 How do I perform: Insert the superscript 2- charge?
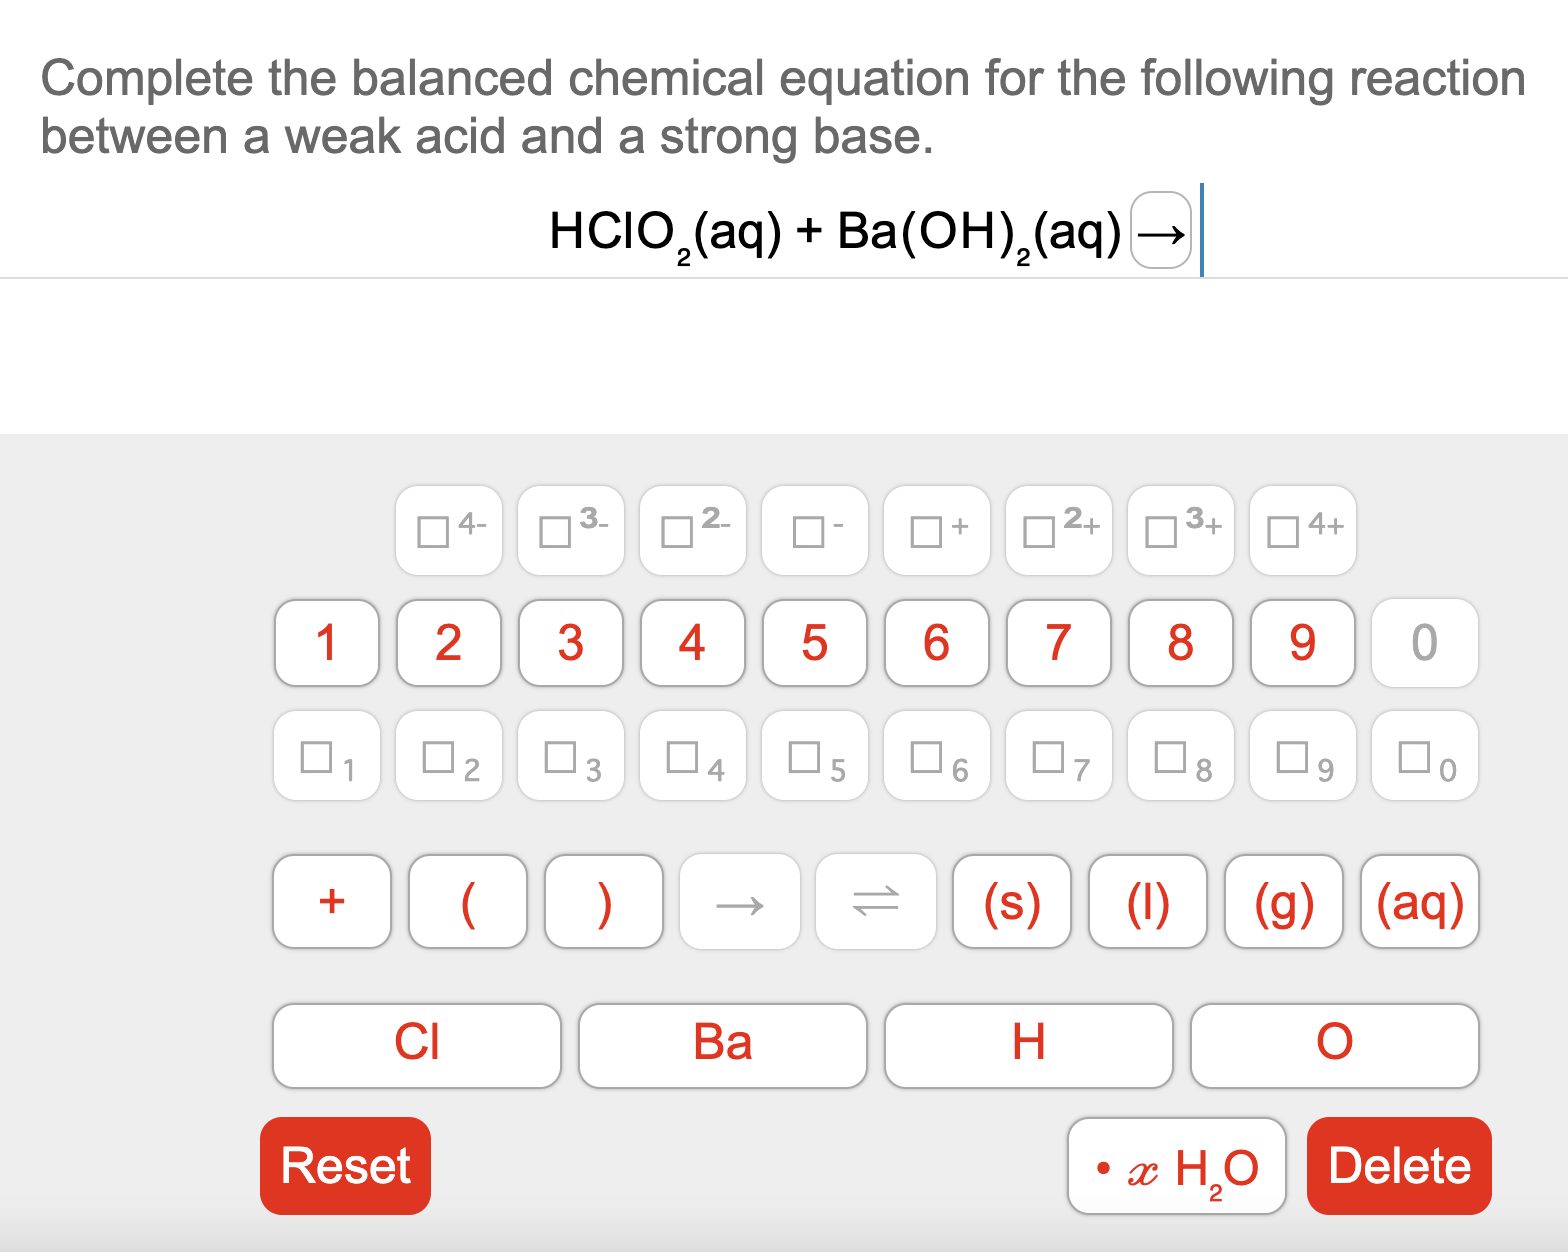tap(692, 531)
